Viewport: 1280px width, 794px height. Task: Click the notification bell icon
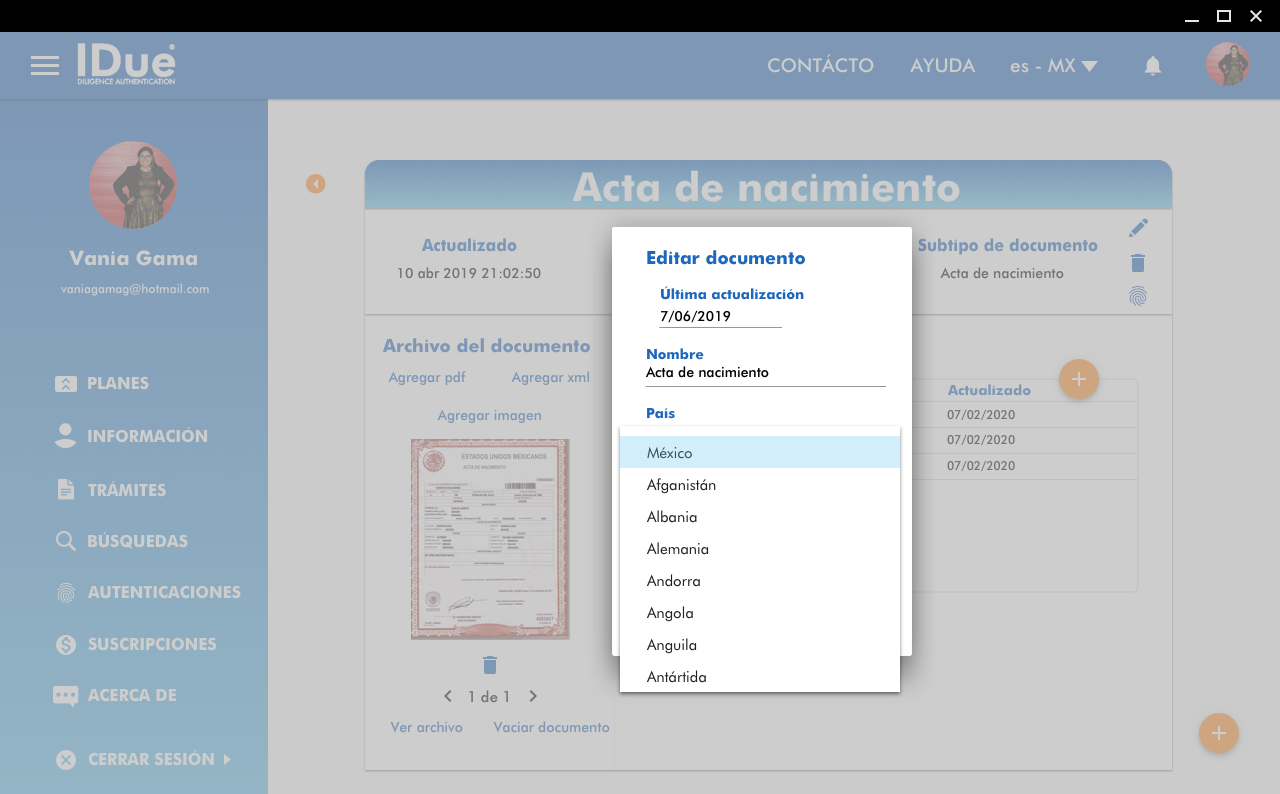point(1153,66)
